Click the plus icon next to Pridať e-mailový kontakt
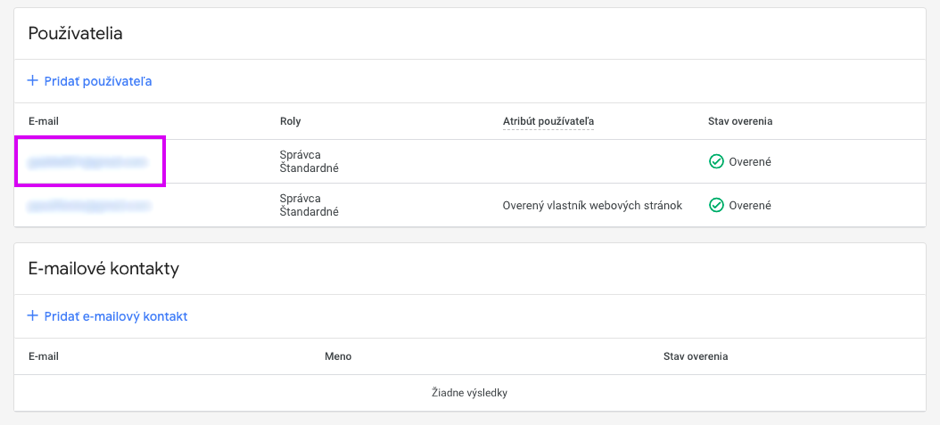The image size is (940, 425). [x=32, y=315]
